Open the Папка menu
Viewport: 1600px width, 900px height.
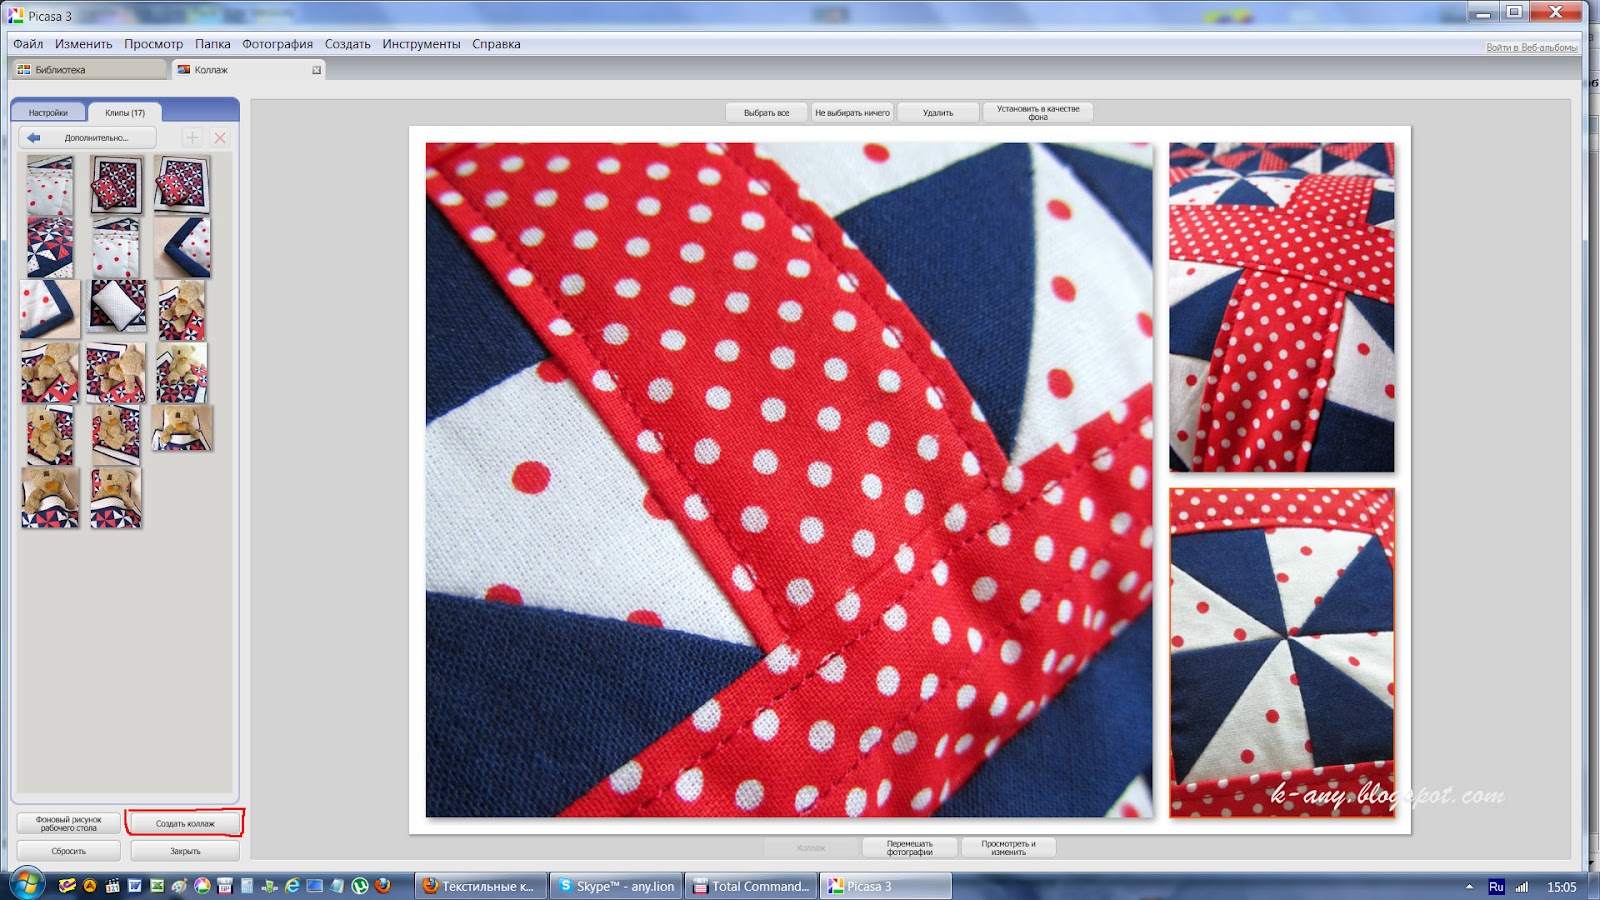coord(213,44)
